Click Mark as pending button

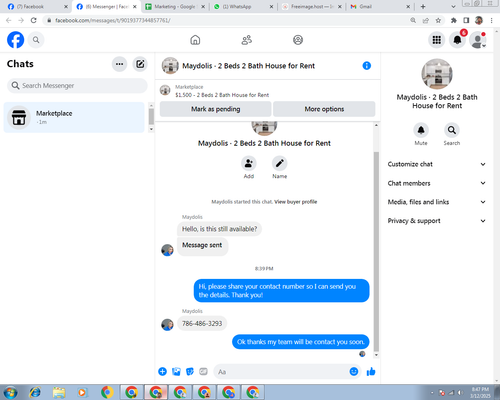pos(216,109)
